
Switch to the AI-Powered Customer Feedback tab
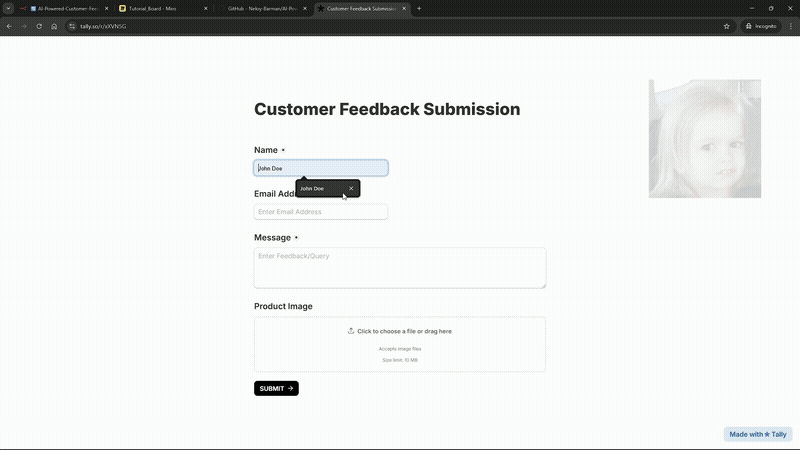tap(63, 8)
